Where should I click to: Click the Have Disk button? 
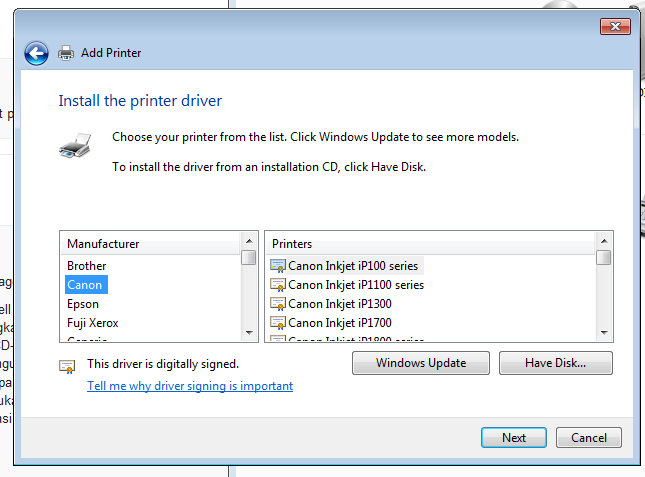(x=556, y=363)
